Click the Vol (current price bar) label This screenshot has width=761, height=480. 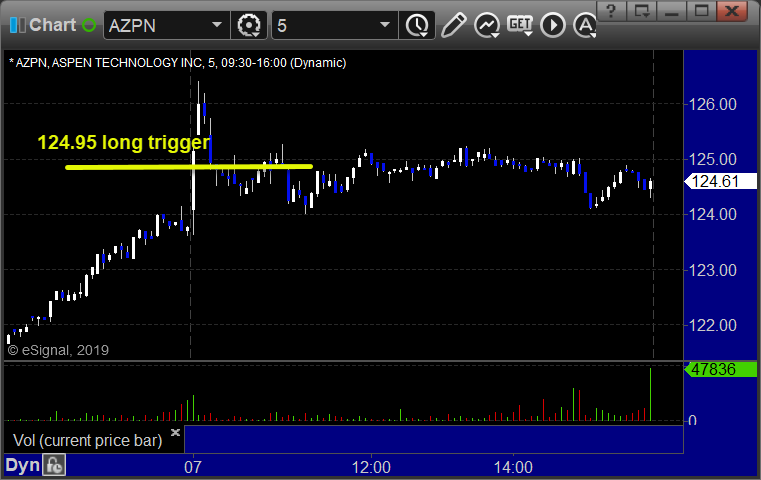(87, 441)
